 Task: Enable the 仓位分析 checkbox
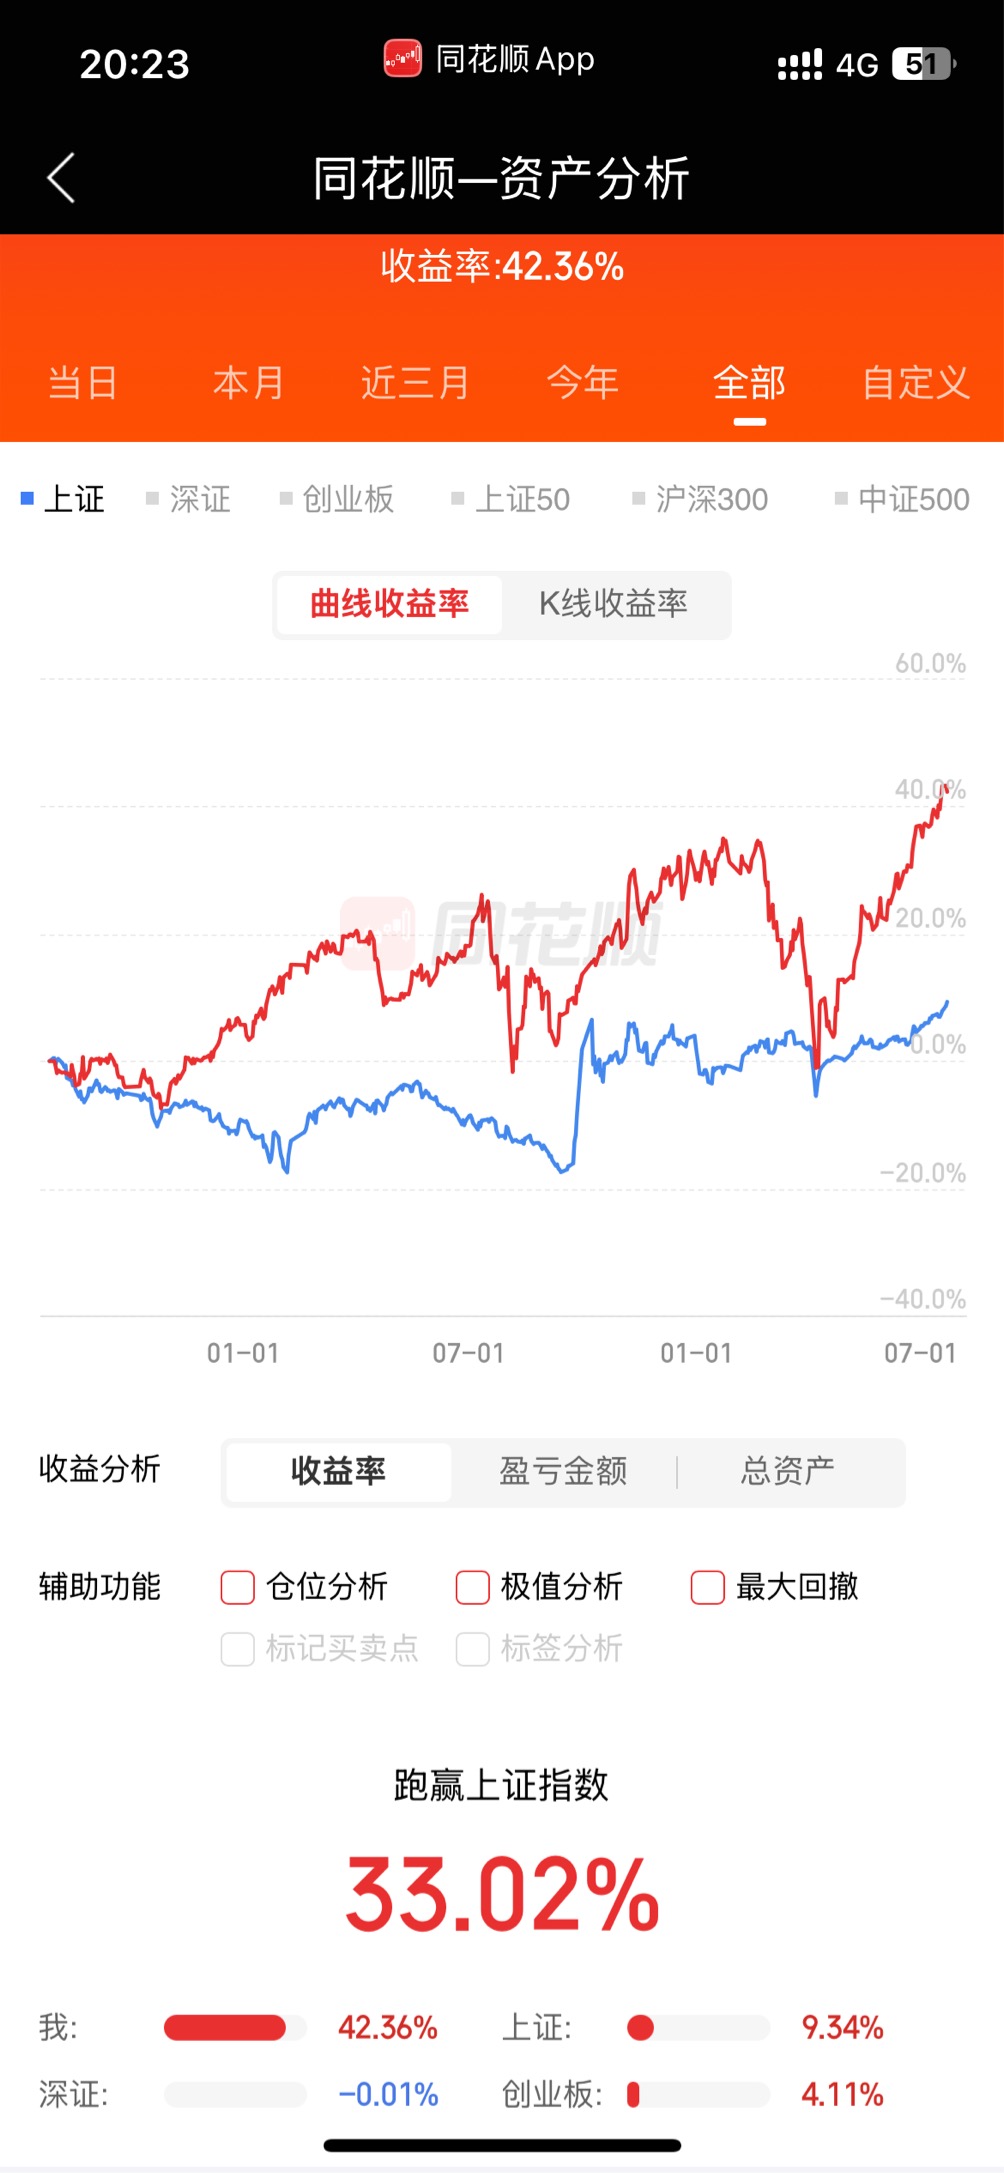click(x=237, y=1587)
